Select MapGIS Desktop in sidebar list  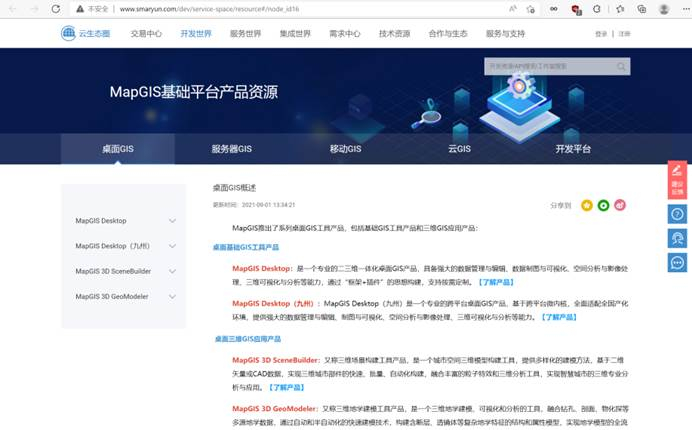pos(101,221)
